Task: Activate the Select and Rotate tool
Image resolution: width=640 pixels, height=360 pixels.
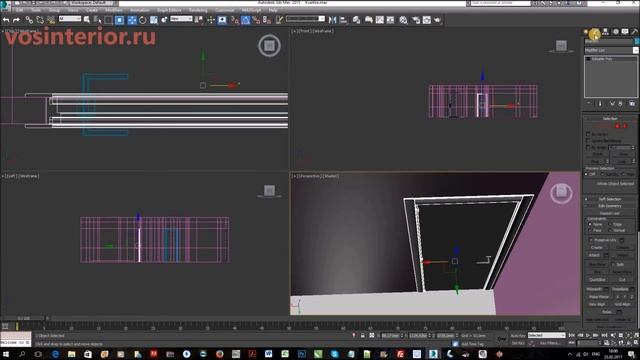Action: click(x=142, y=20)
